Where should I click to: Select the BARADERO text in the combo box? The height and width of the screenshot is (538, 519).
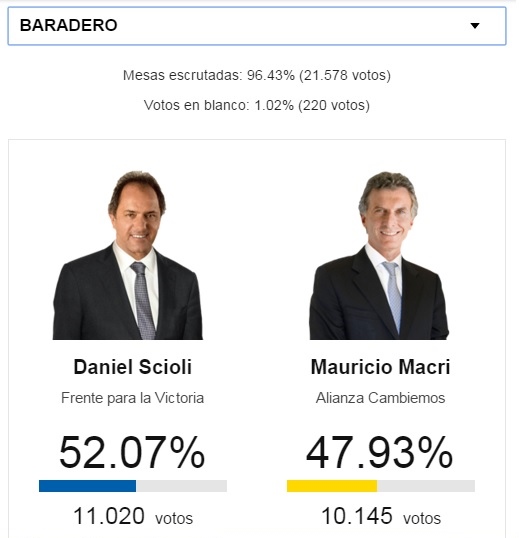(x=69, y=25)
